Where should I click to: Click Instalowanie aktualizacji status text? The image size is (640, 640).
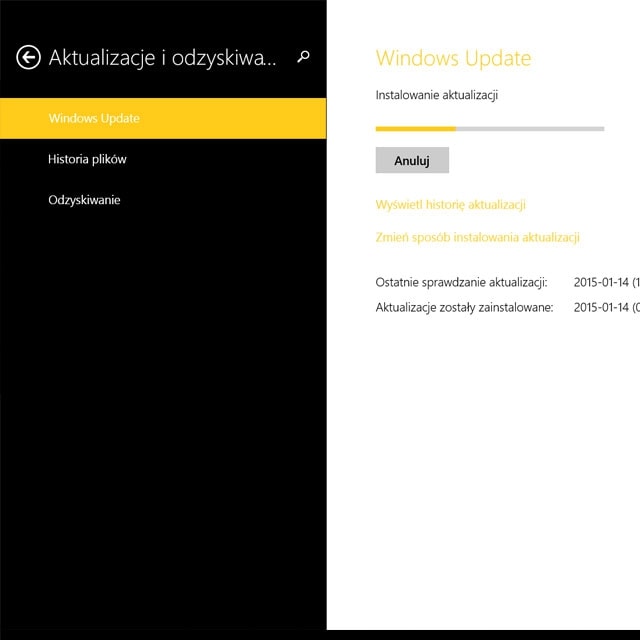click(437, 95)
